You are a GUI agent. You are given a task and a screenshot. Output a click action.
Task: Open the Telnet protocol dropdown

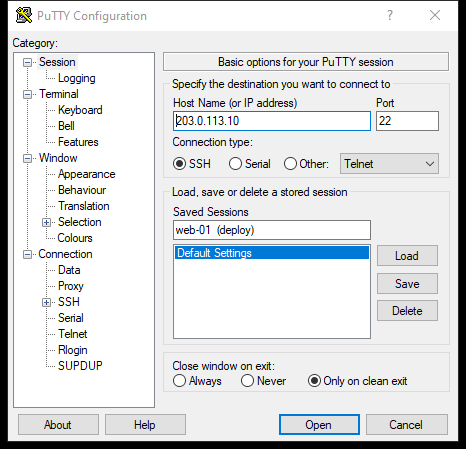[389, 164]
